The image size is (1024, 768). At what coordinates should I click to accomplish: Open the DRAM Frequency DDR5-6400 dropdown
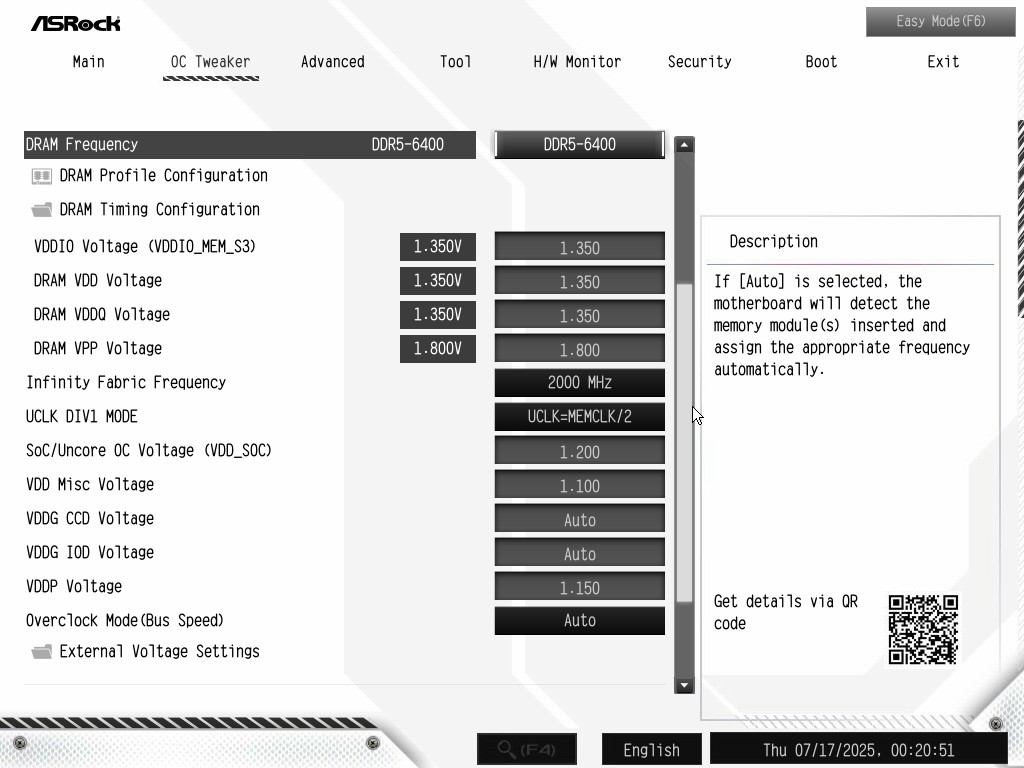[x=579, y=145]
